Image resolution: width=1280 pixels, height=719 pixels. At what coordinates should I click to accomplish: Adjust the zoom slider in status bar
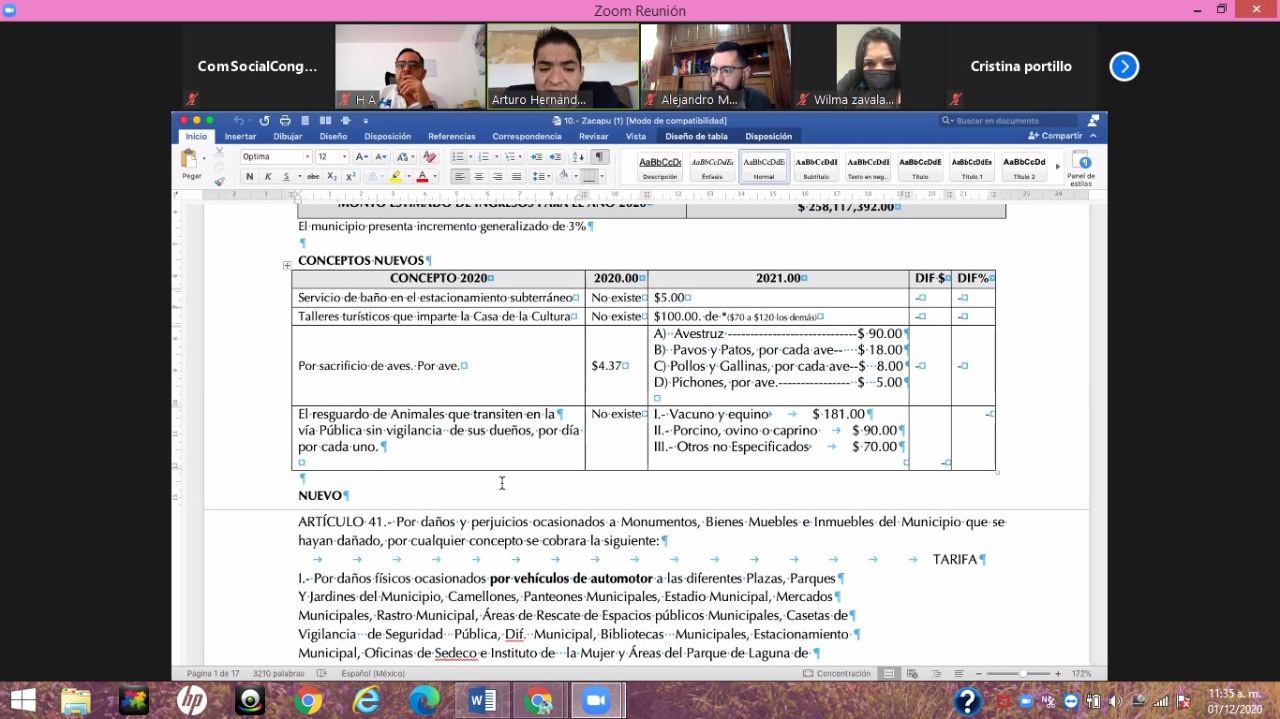(x=1022, y=674)
